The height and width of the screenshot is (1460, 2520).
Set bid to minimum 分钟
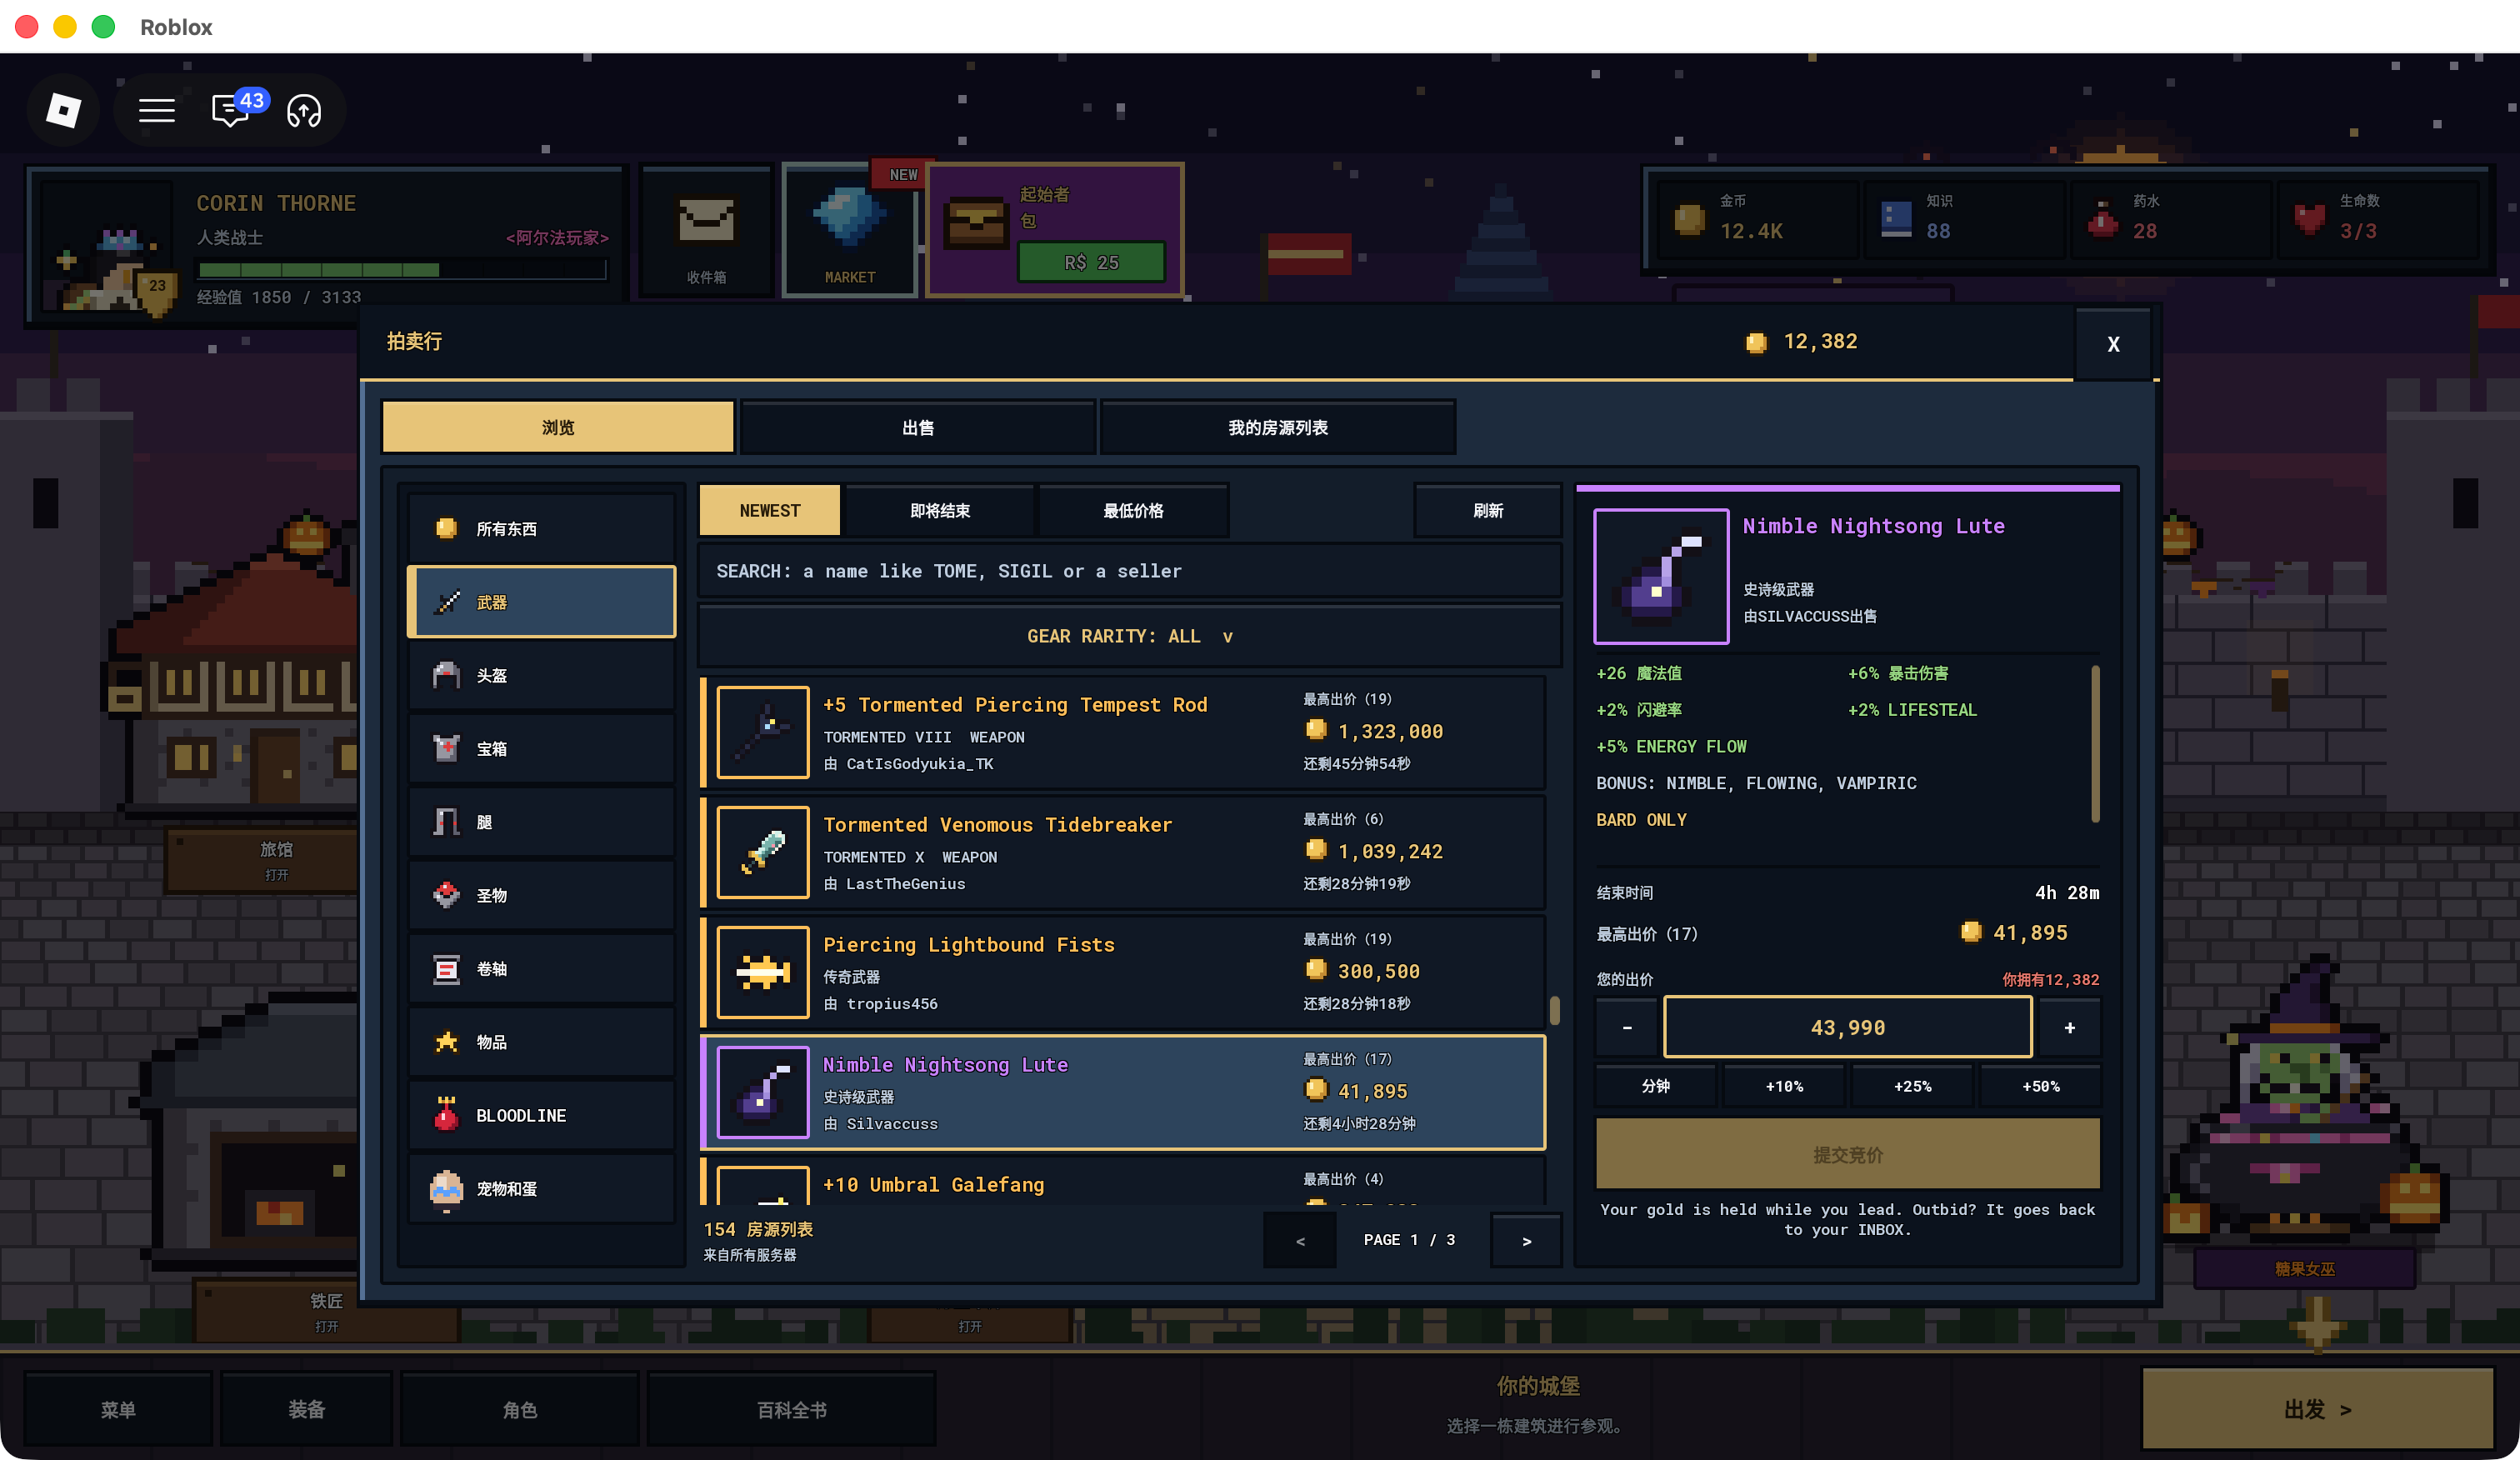[1656, 1086]
